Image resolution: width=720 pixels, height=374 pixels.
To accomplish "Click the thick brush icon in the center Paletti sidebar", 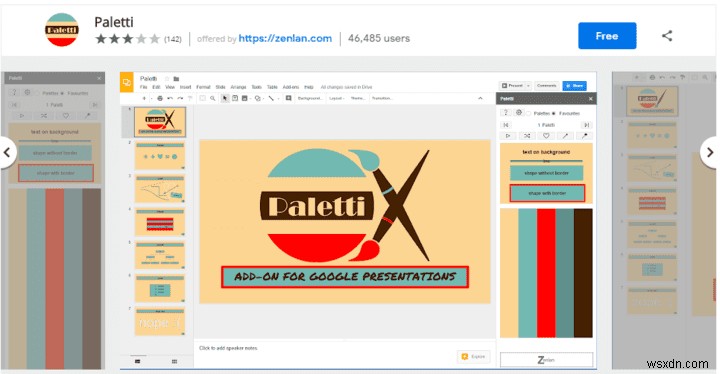I will (584, 136).
